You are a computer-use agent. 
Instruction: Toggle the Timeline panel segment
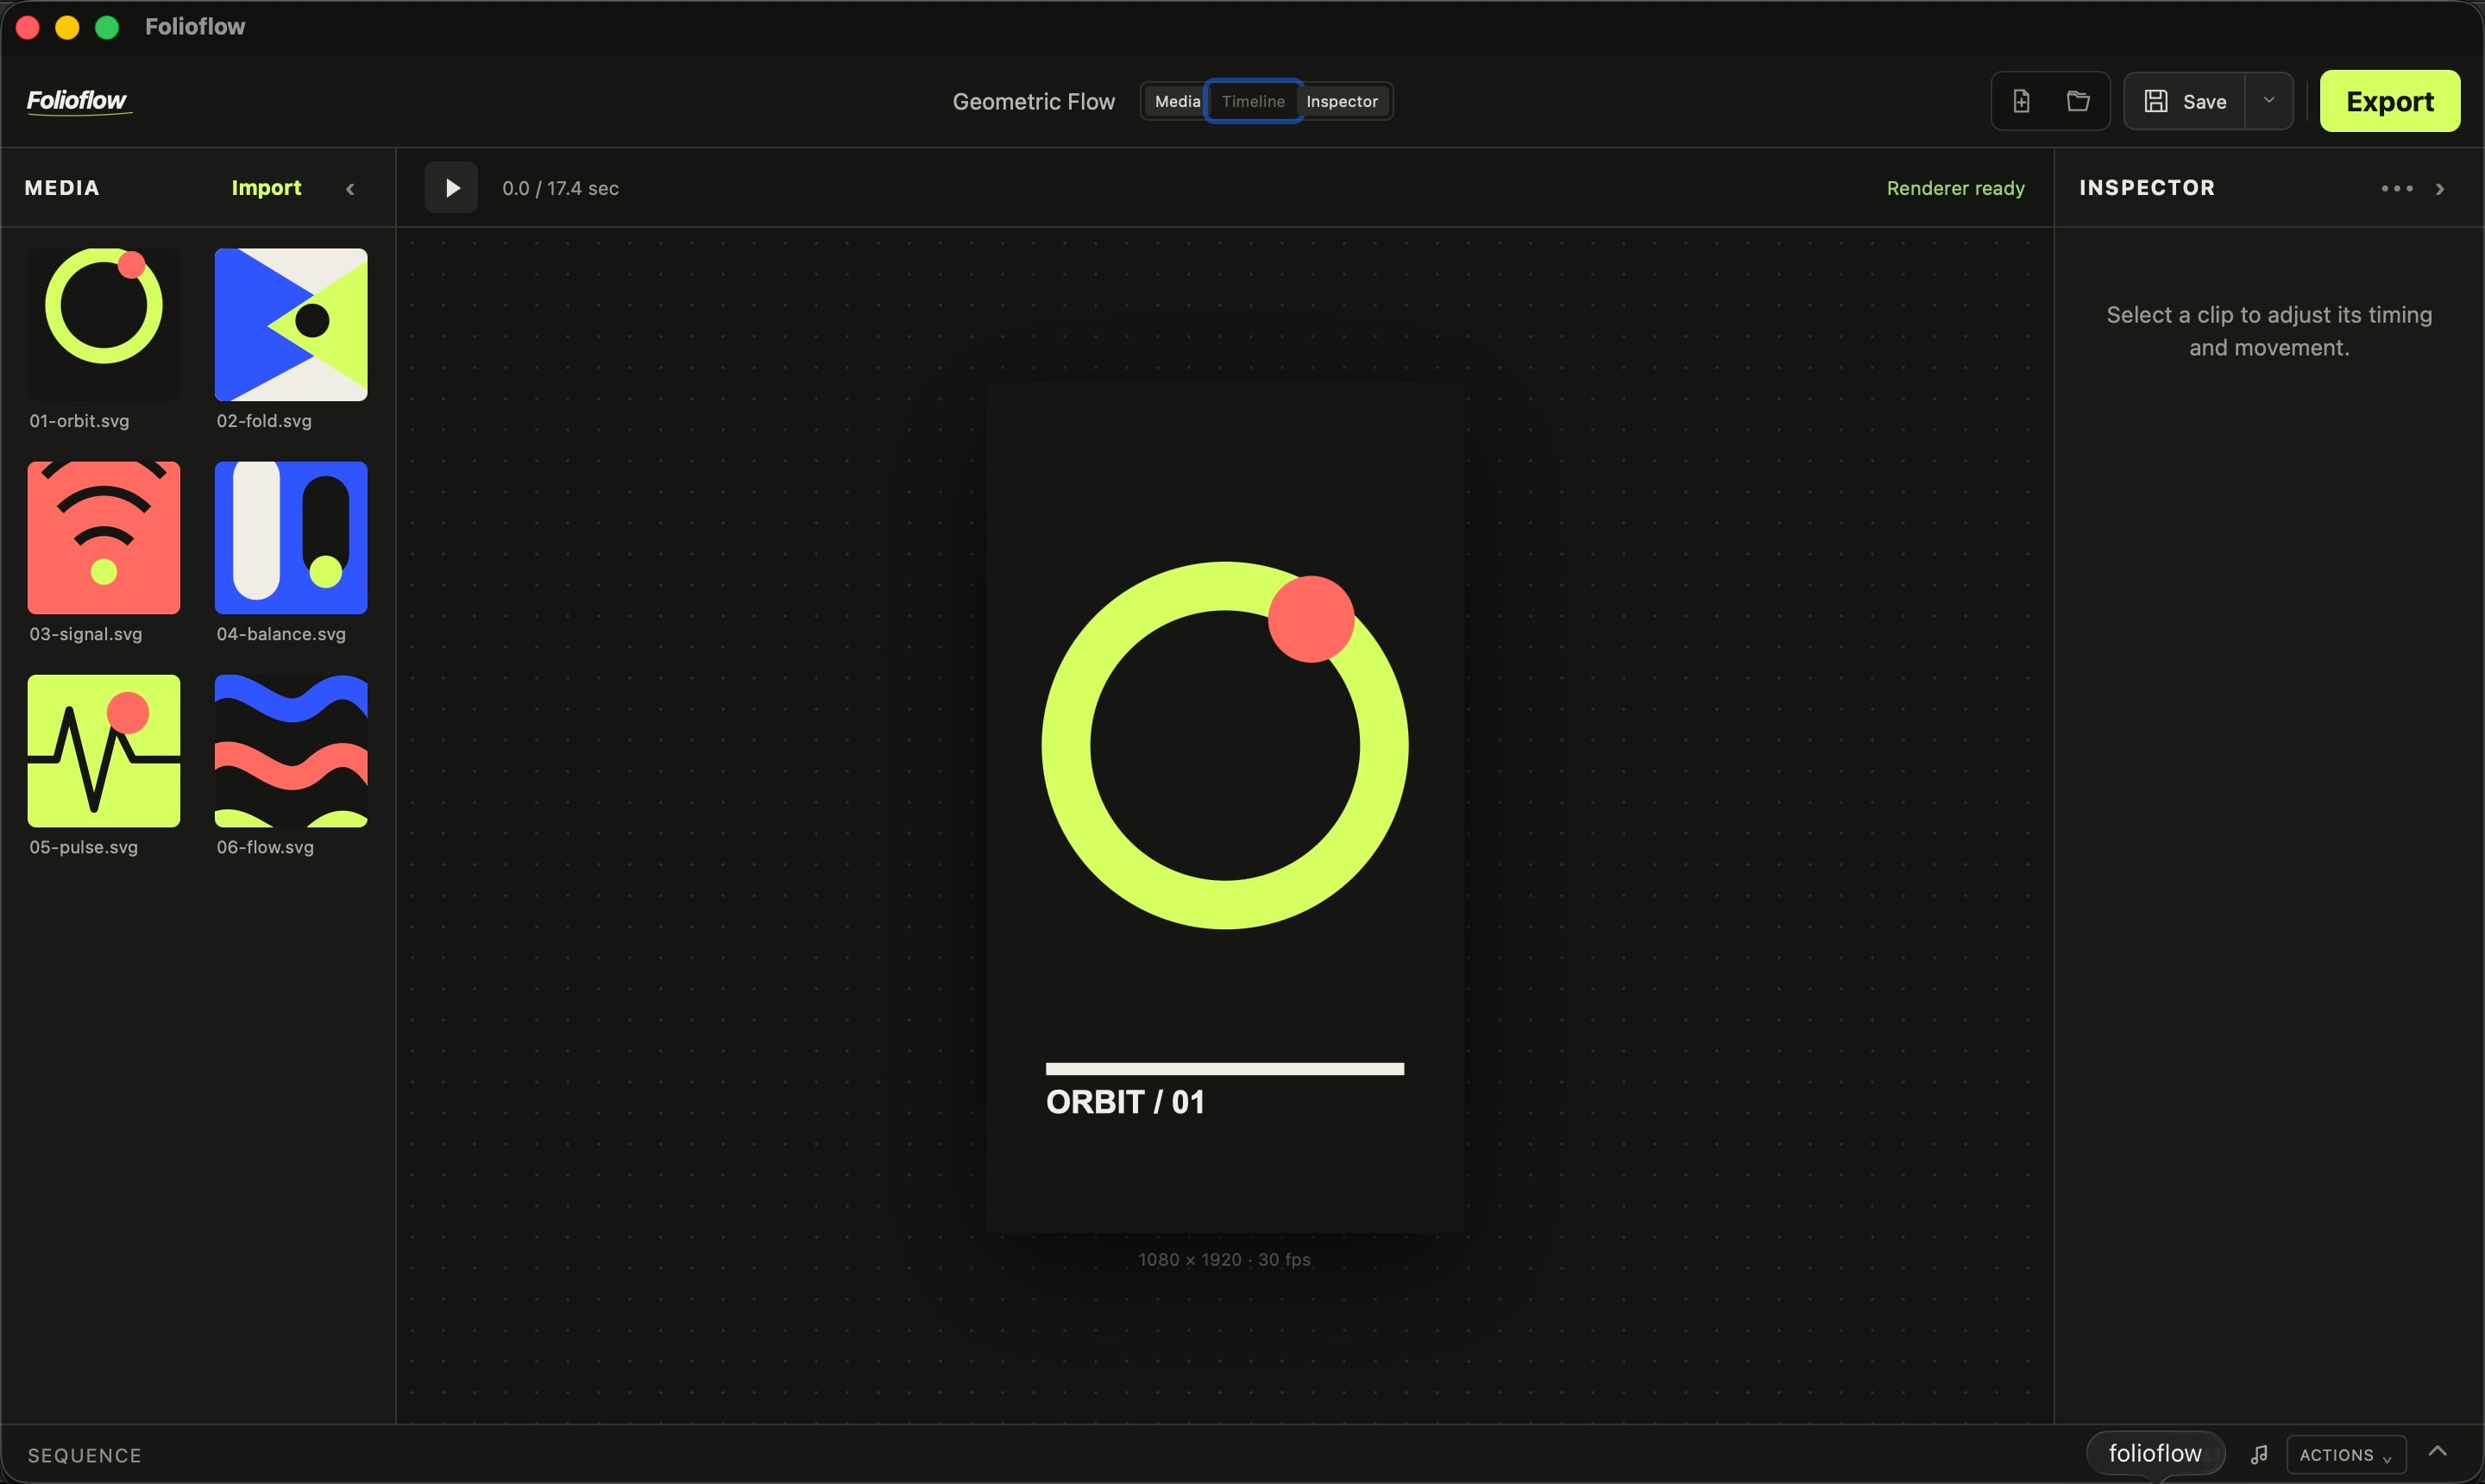coord(1253,101)
